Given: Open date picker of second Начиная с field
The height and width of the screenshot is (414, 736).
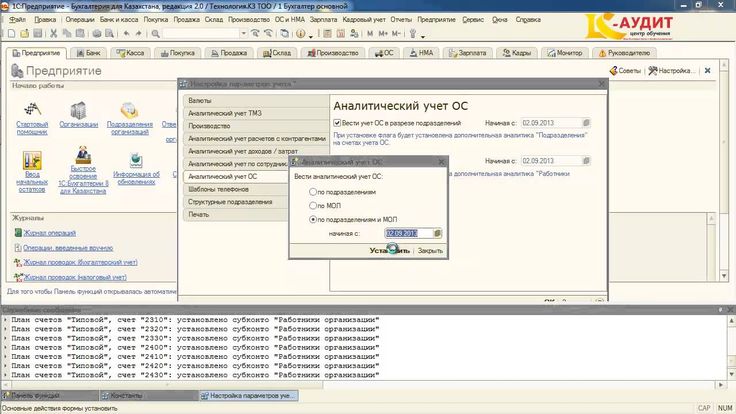Looking at the screenshot, I should [x=586, y=161].
